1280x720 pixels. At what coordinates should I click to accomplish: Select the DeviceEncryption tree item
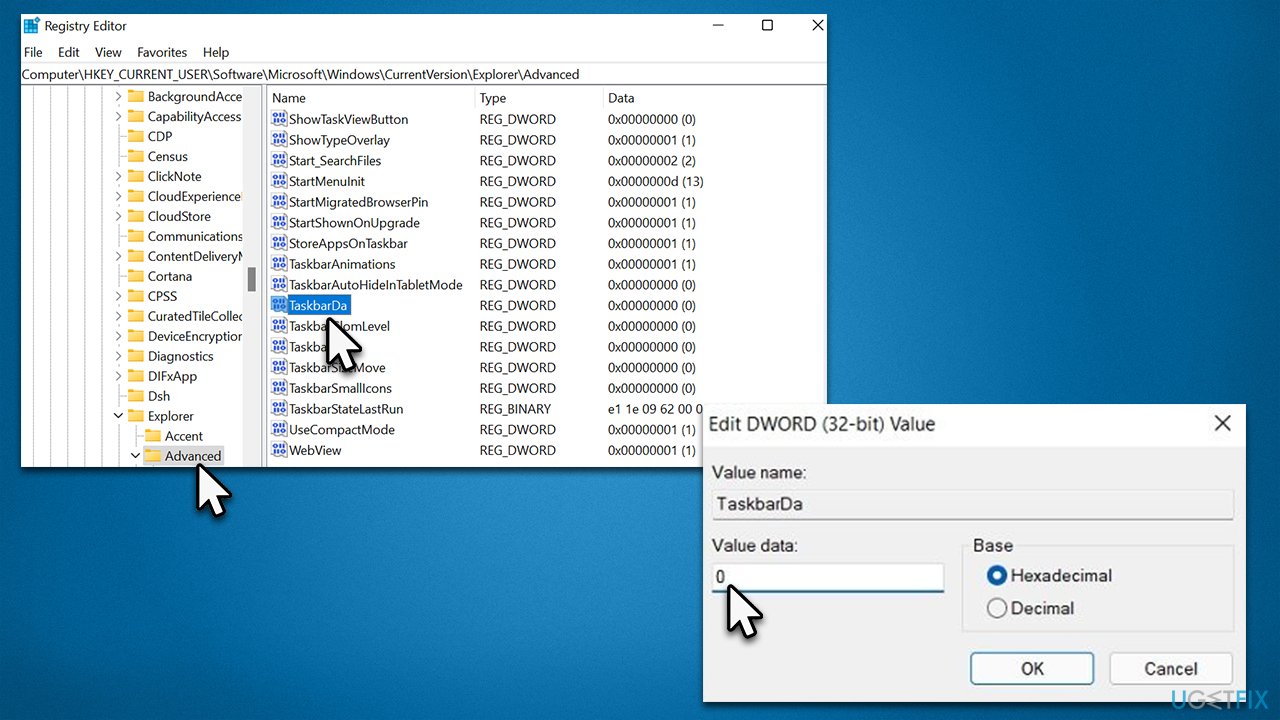(195, 336)
